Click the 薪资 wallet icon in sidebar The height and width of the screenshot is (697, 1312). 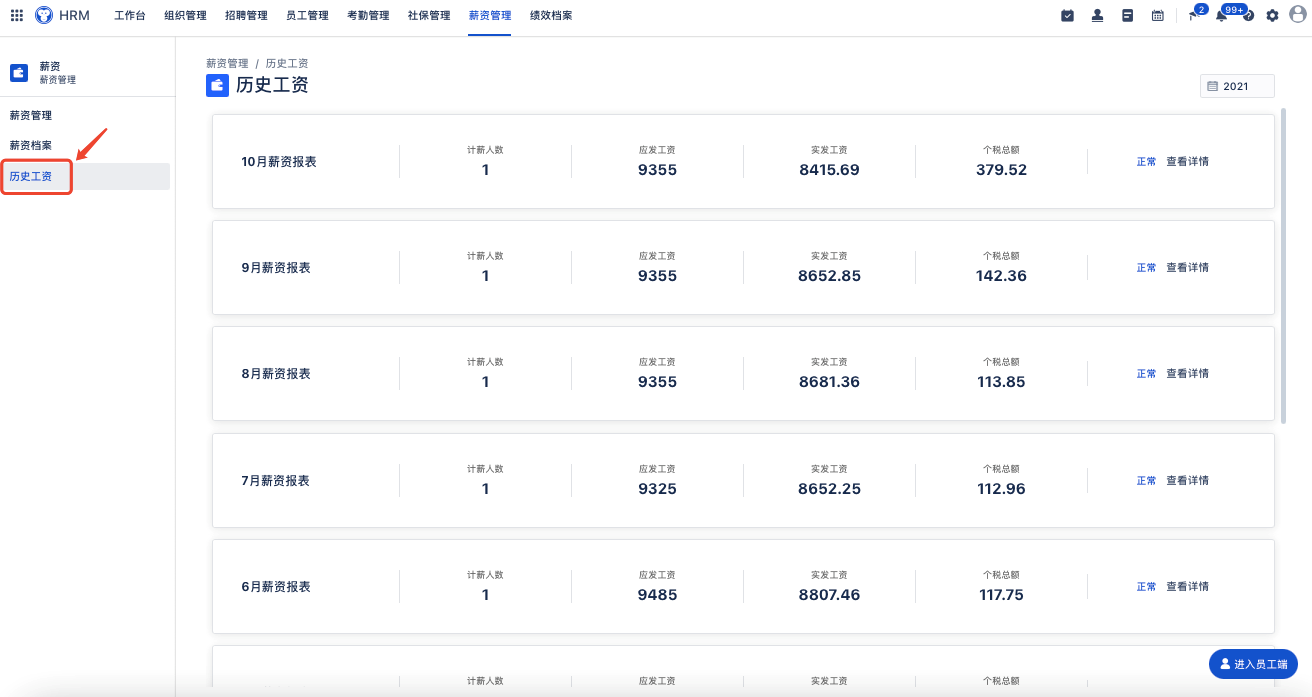coord(19,72)
